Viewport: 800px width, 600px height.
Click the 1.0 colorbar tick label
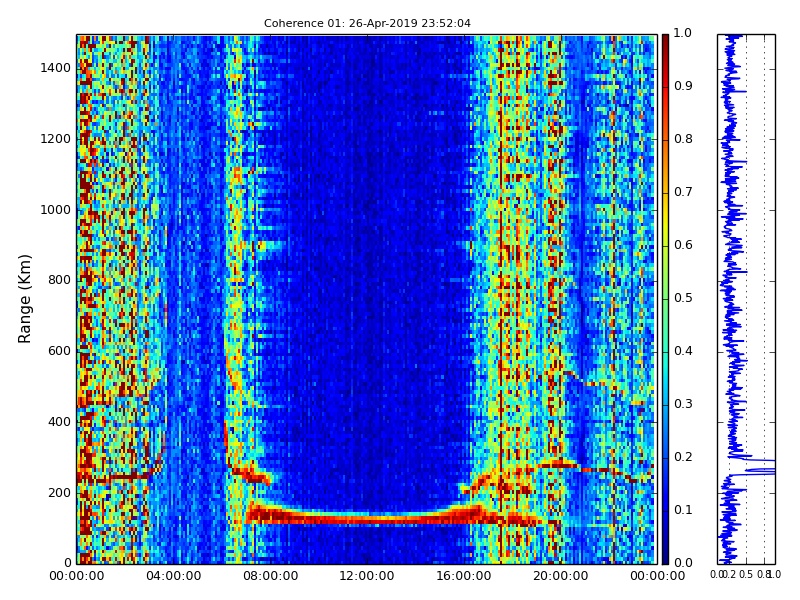click(683, 33)
